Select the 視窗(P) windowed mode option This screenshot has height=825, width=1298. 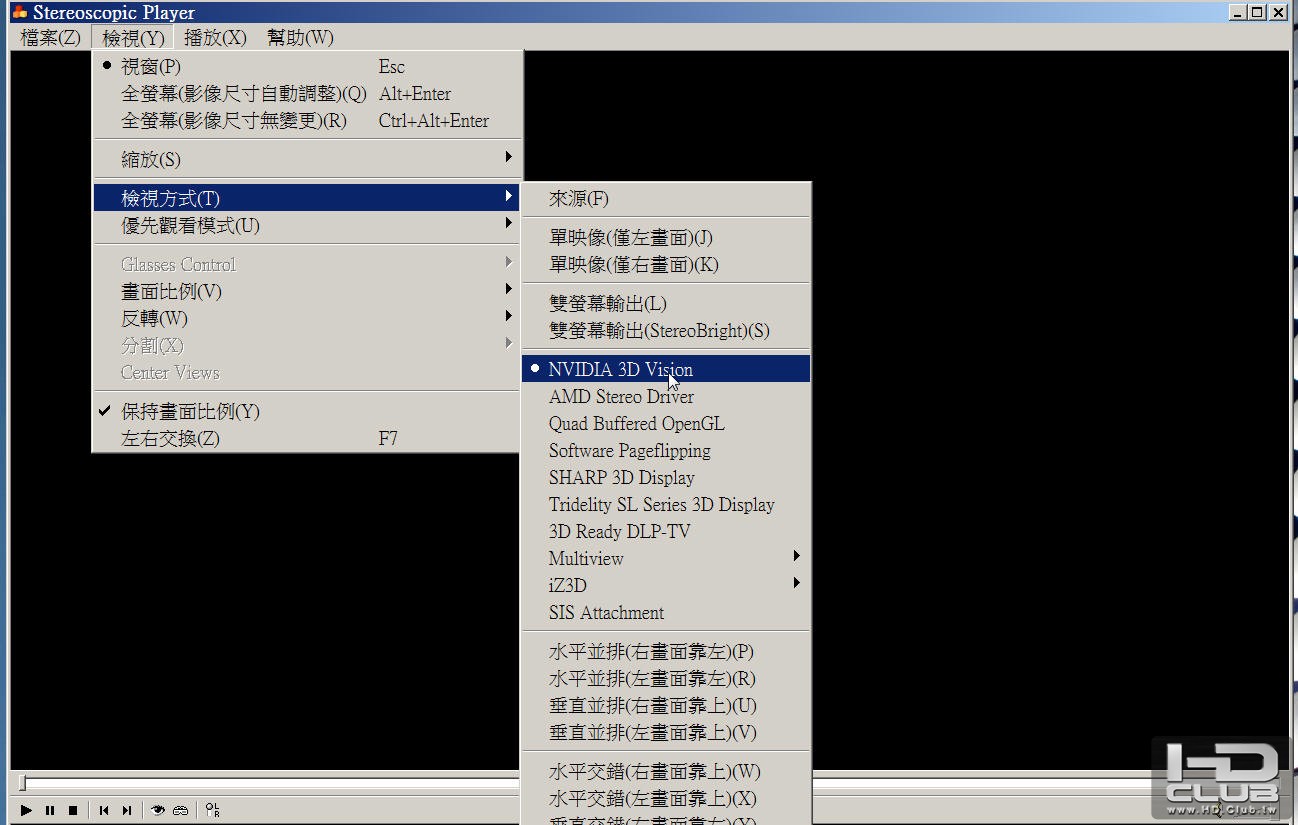pos(307,67)
